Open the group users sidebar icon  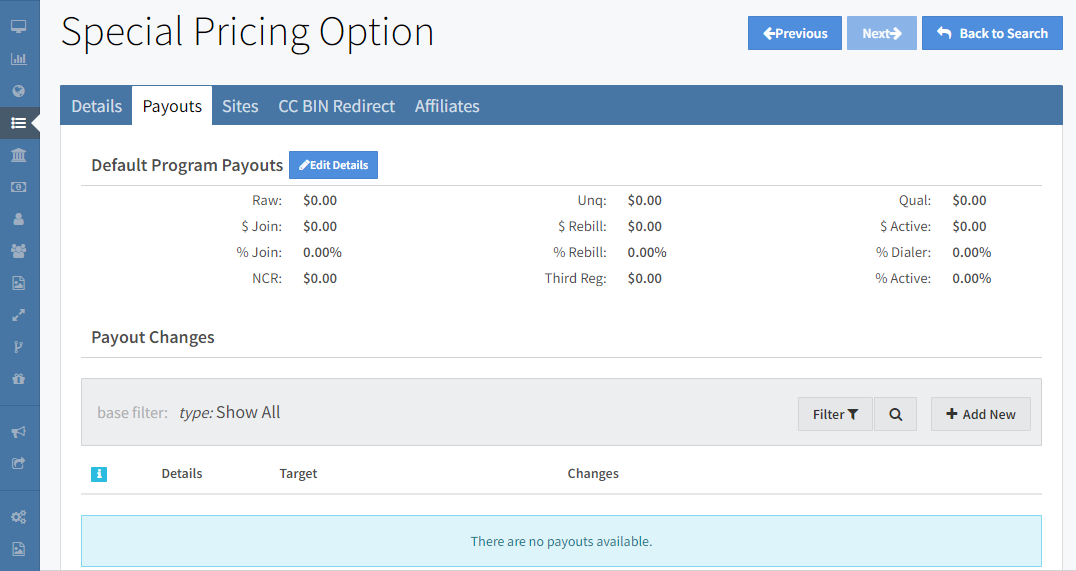coord(18,251)
